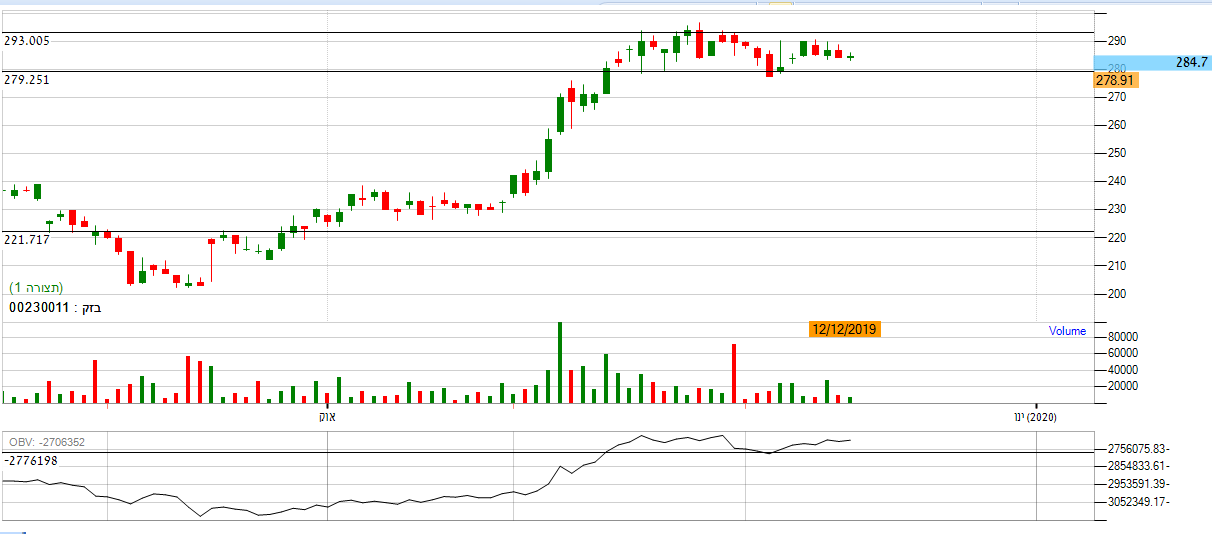Click the אוק month label on time axis
This screenshot has width=1212, height=534.
click(x=326, y=416)
